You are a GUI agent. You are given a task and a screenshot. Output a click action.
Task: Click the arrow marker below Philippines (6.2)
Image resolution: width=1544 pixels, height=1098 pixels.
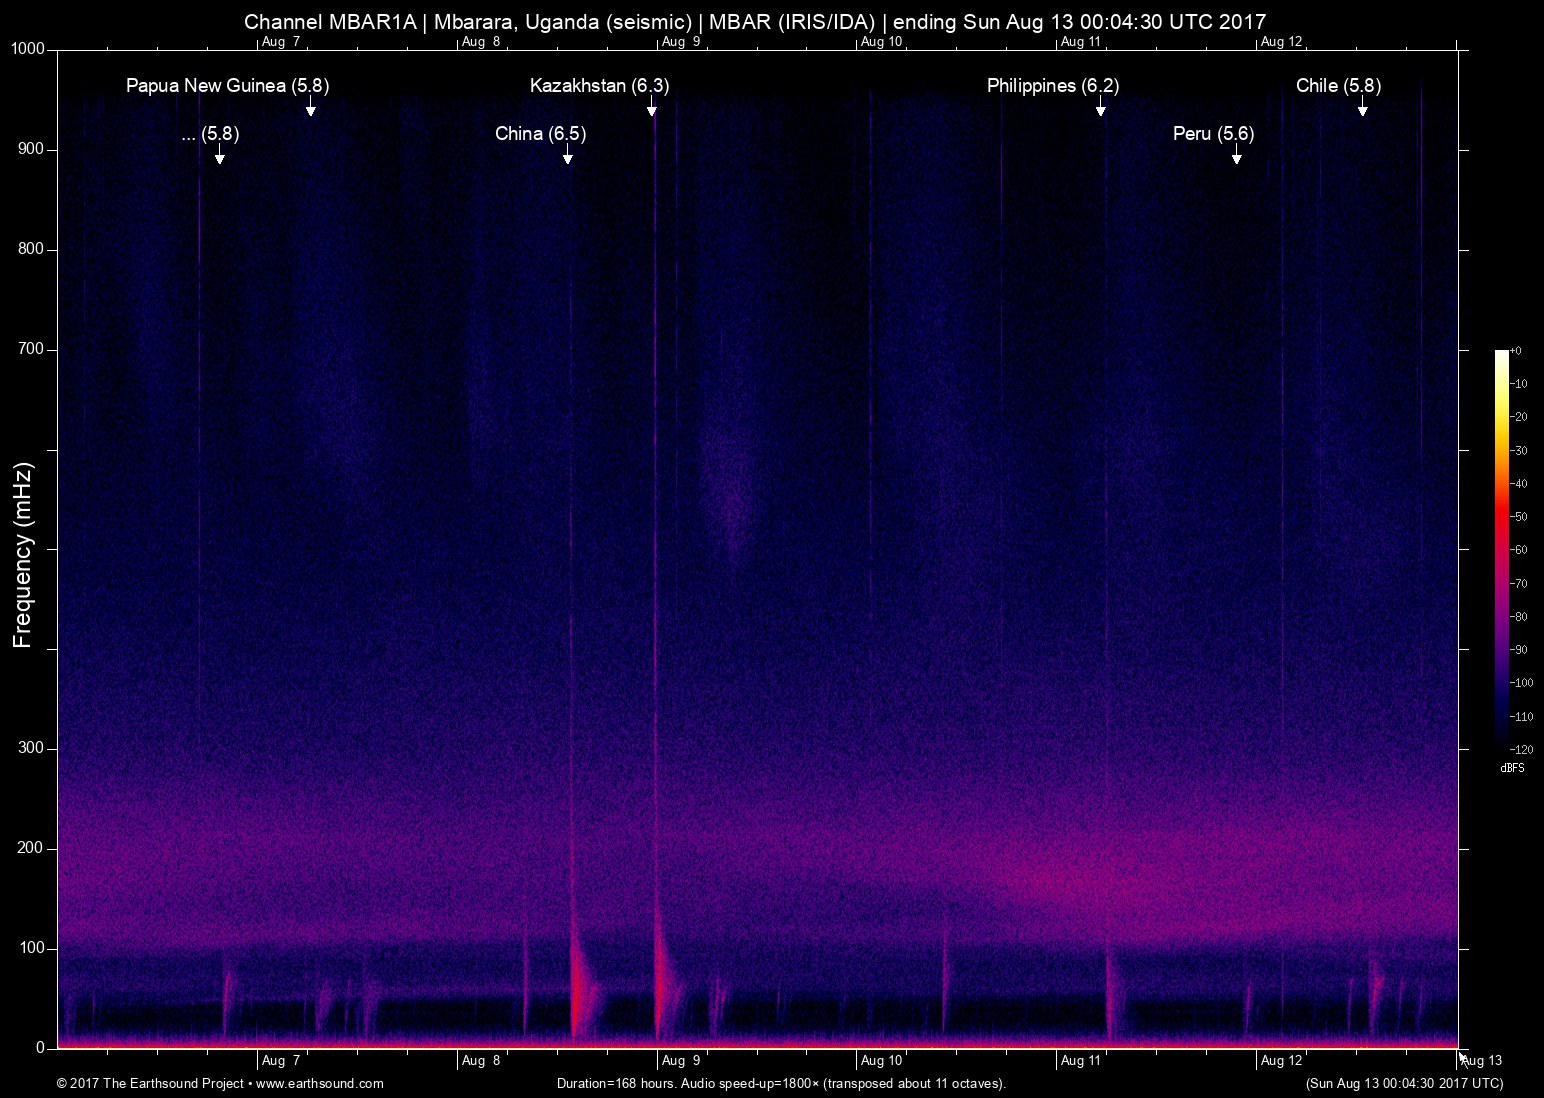(1100, 107)
